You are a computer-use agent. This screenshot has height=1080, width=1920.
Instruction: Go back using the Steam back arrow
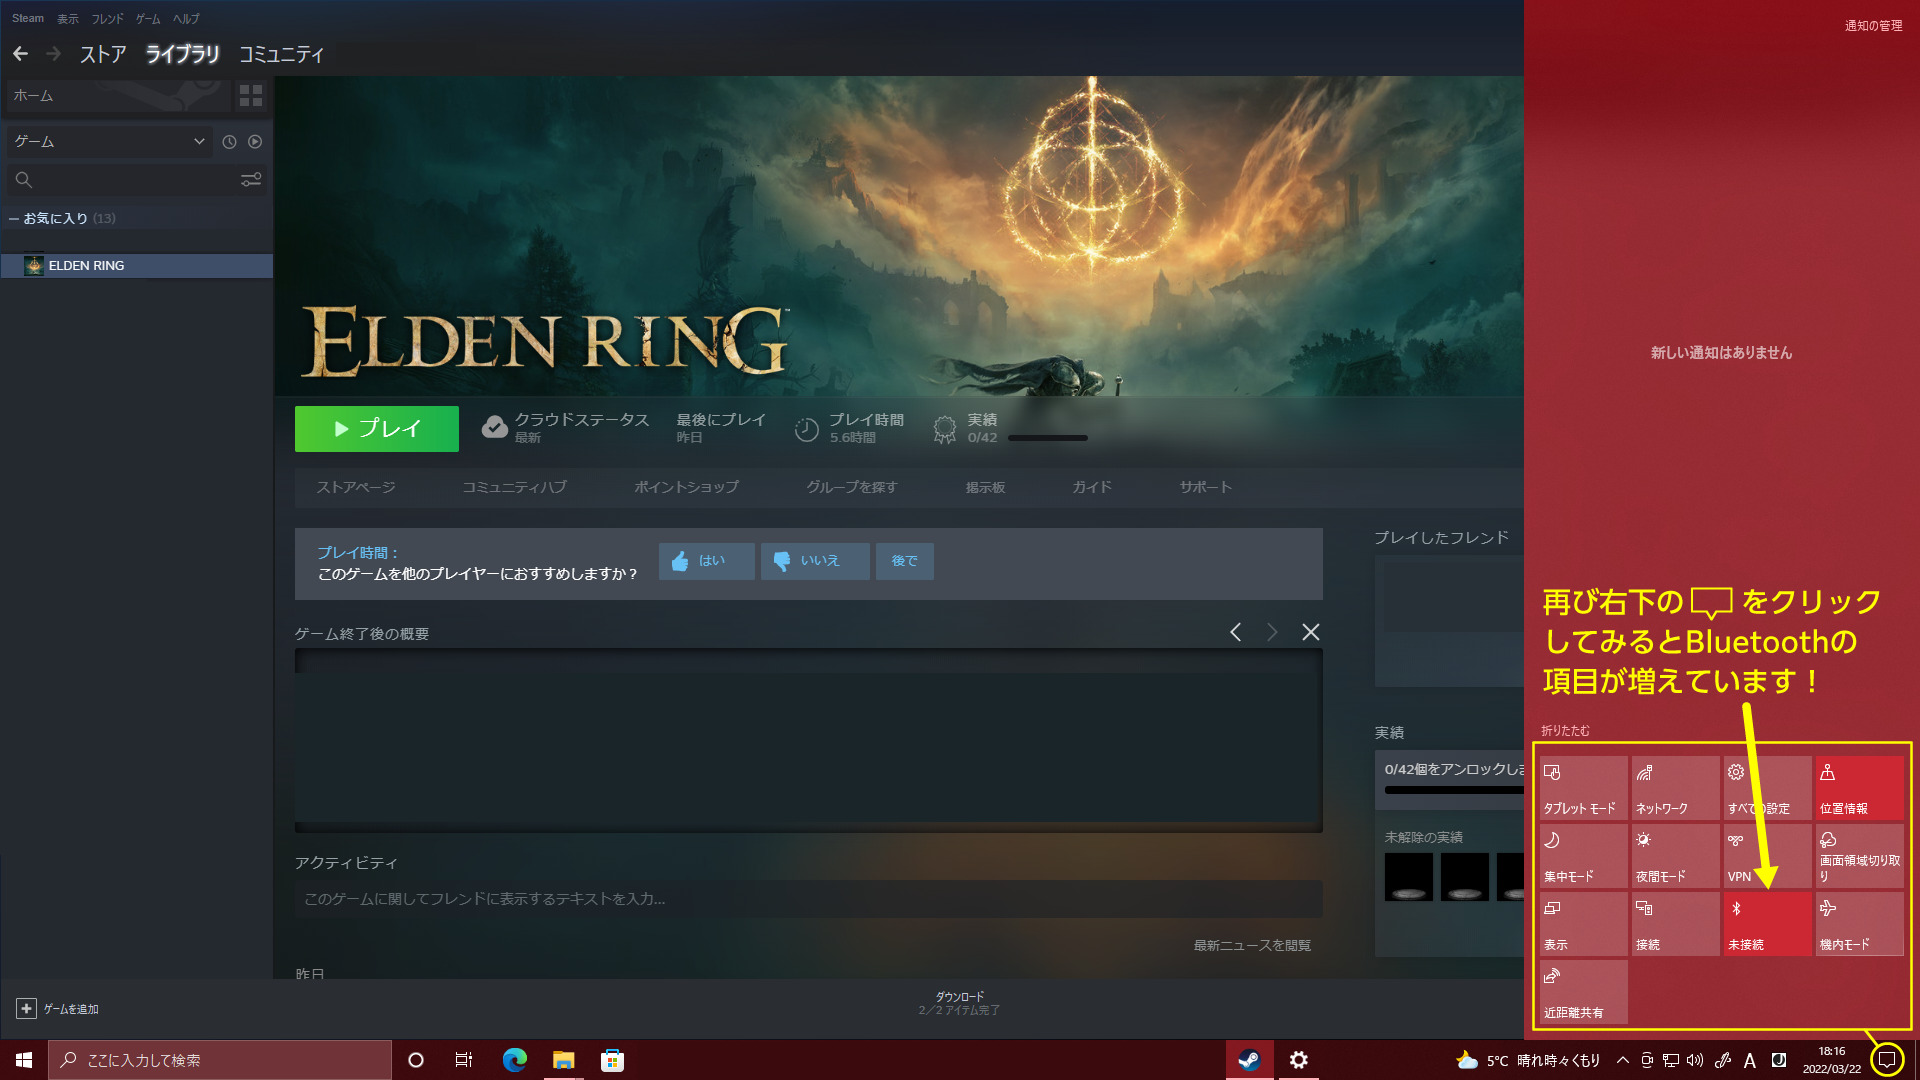click(x=20, y=54)
